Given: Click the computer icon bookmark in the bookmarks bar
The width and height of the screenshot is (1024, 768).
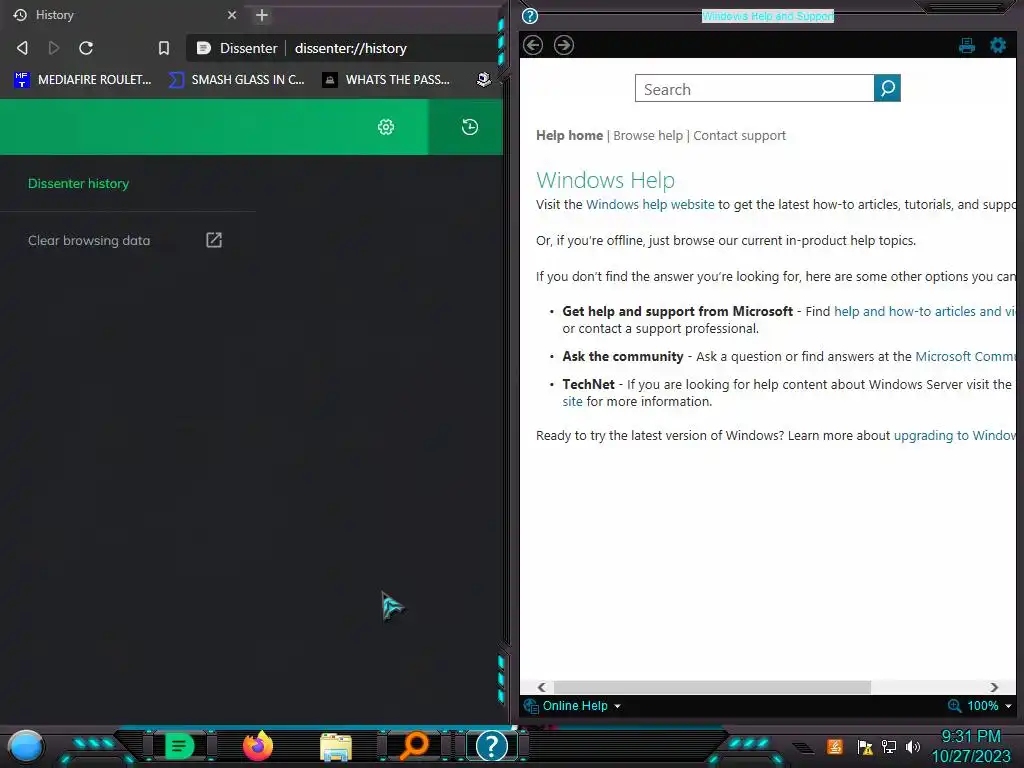Looking at the screenshot, I should (x=483, y=80).
